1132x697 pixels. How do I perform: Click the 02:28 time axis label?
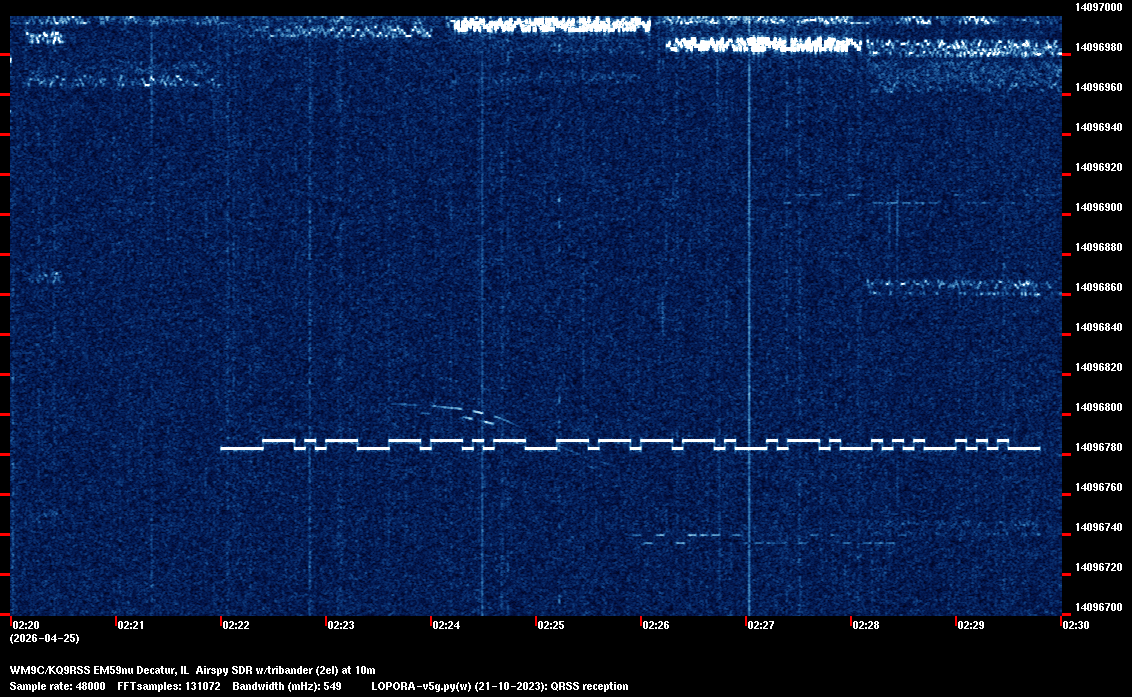pos(866,625)
